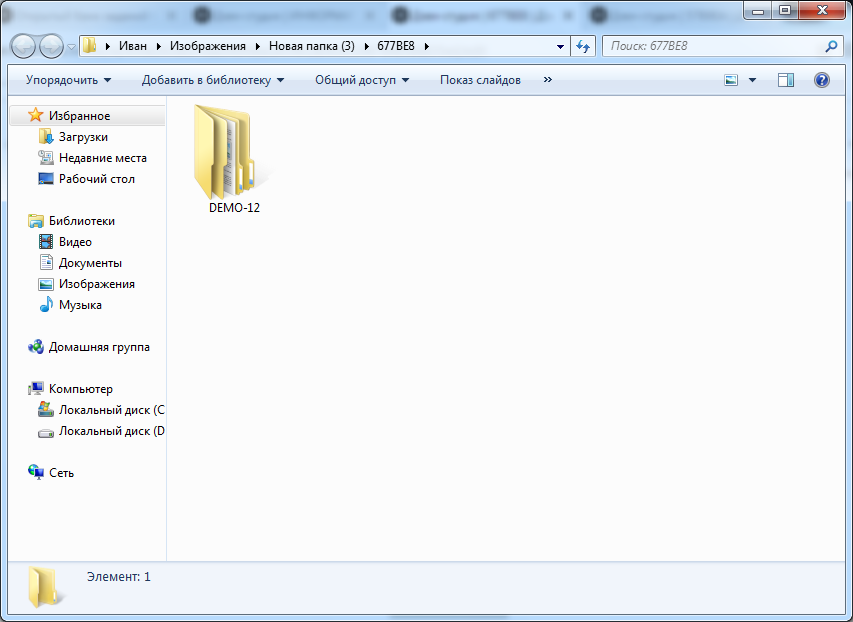The width and height of the screenshot is (853, 622).
Task: Close the Explorer window
Action: point(823,10)
